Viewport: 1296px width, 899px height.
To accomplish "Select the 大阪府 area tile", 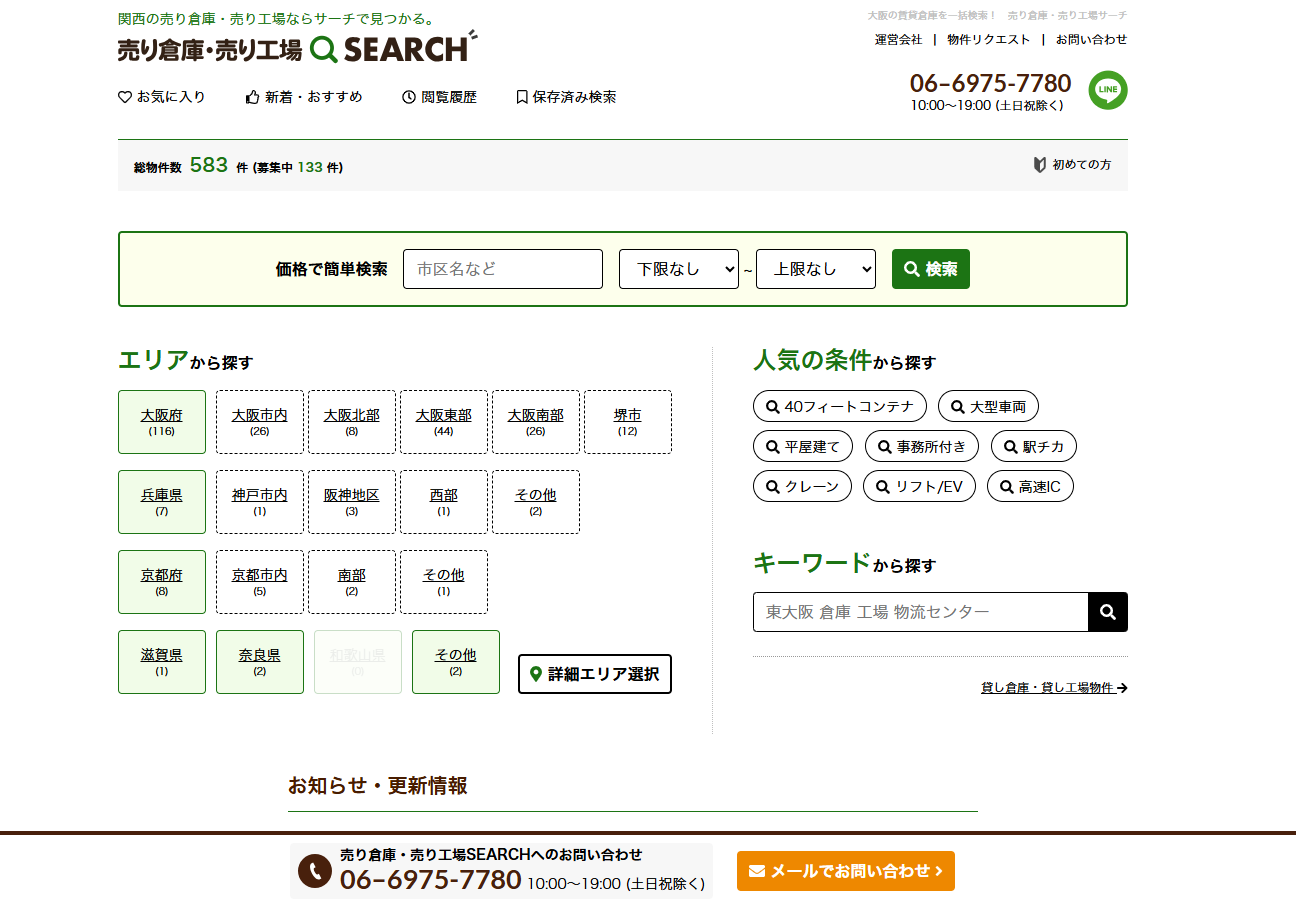I will pos(162,422).
